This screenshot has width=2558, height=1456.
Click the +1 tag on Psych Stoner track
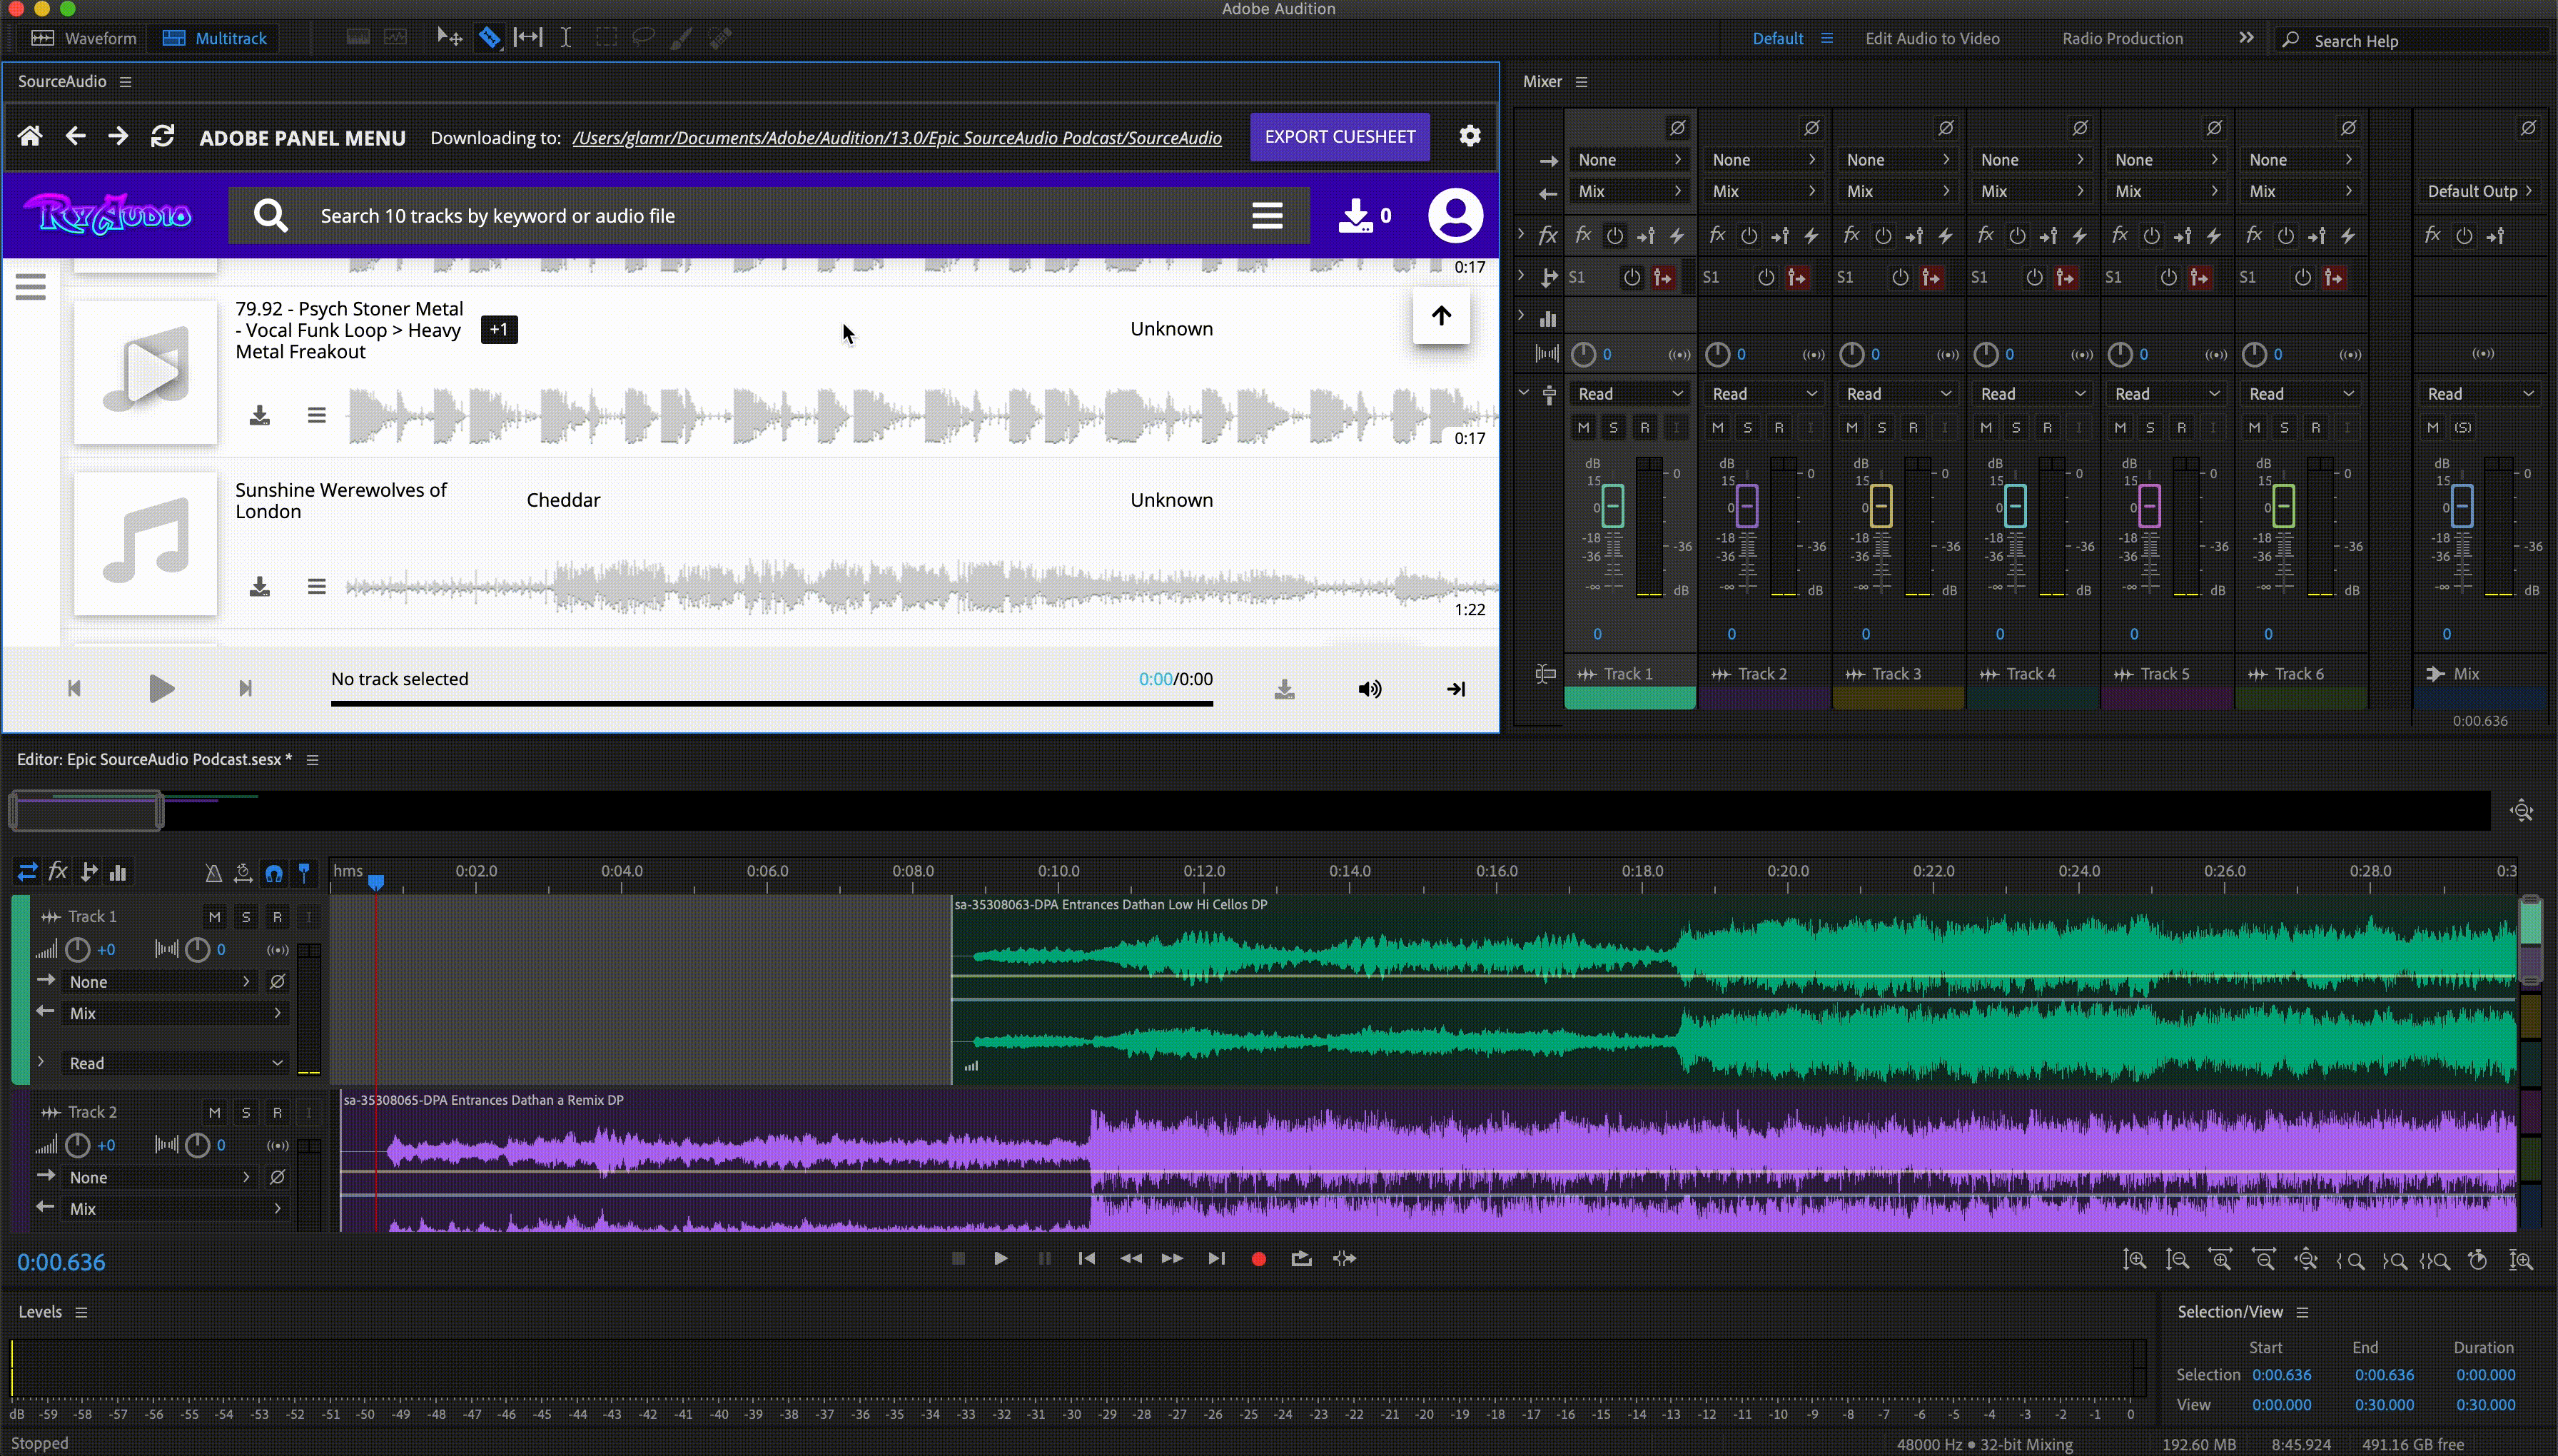[x=499, y=329]
